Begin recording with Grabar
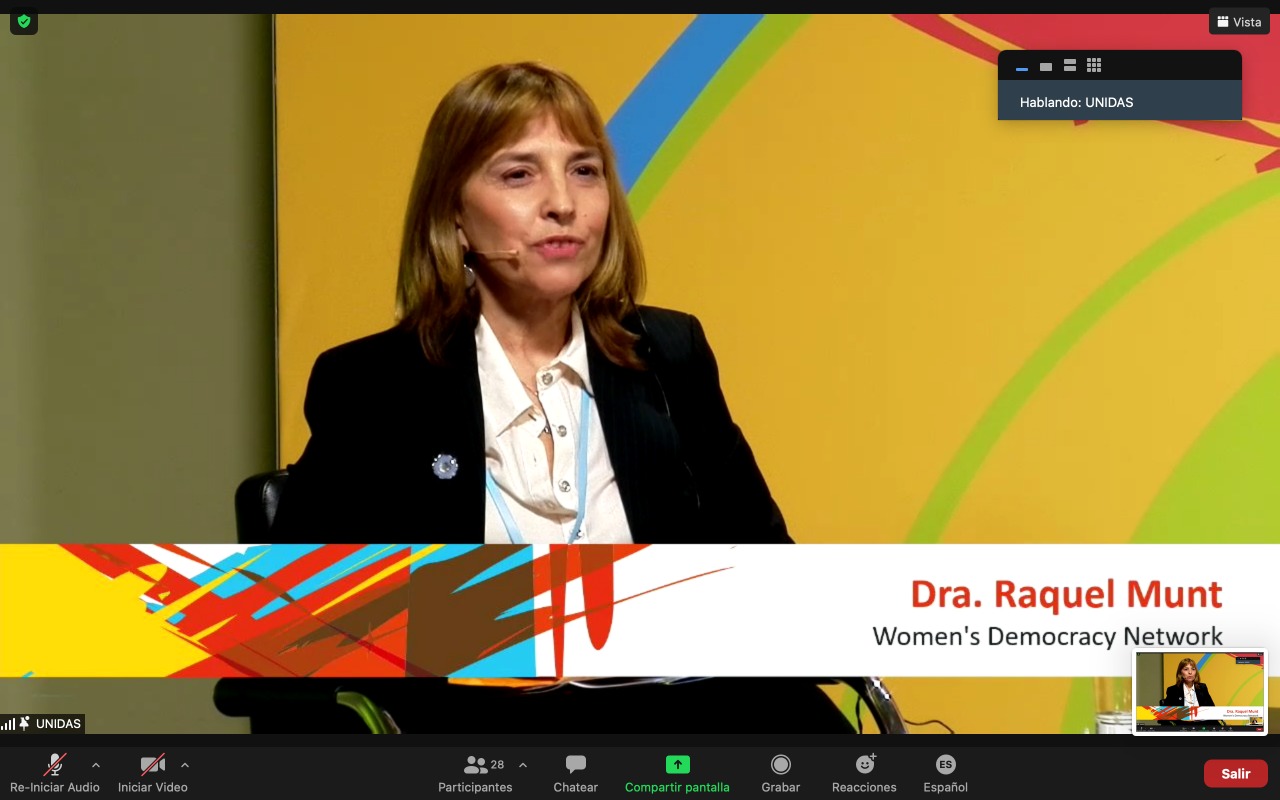Screen dimensions: 1280x800 tap(781, 773)
